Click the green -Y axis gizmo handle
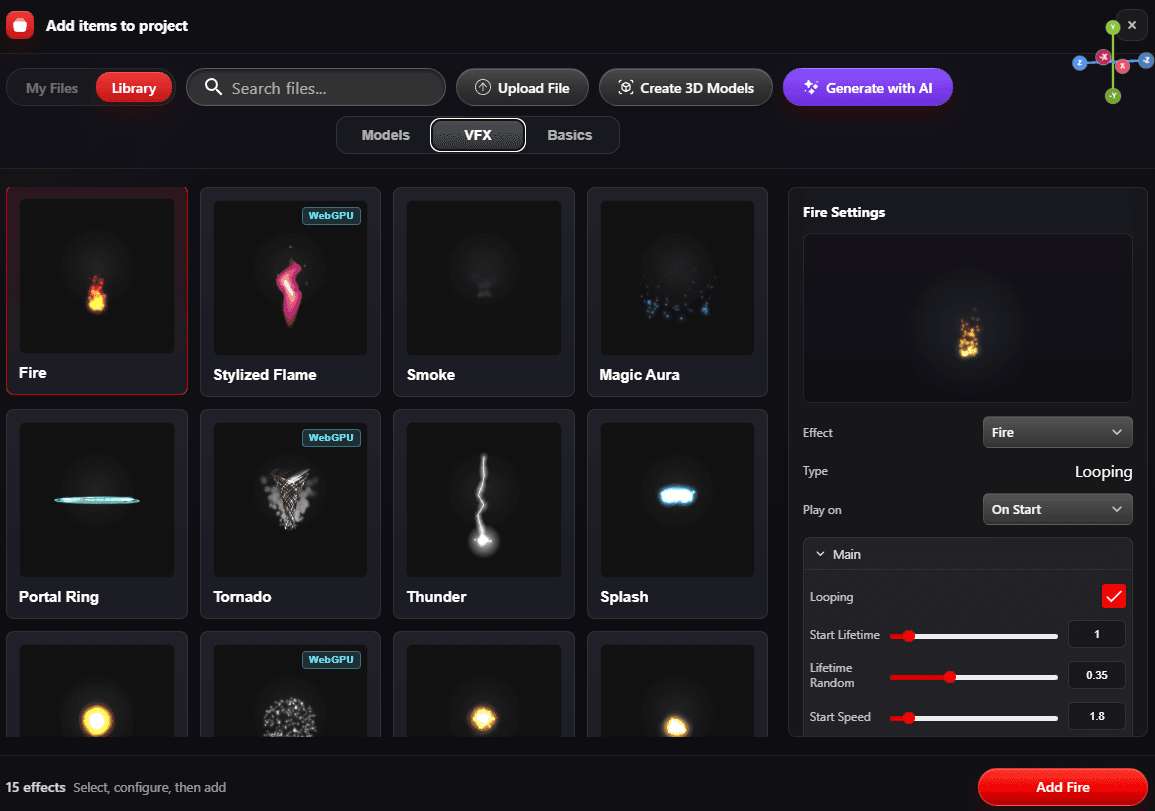This screenshot has width=1155, height=811. [1113, 96]
